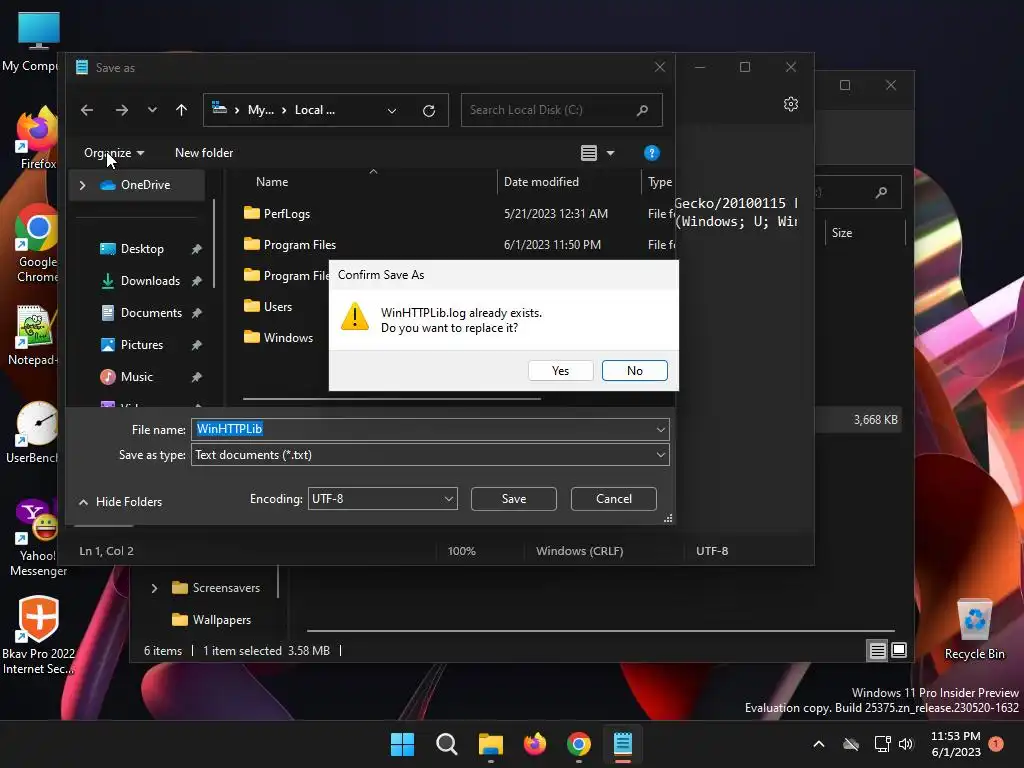
Task: Expand Screensavers folder in File Explorer
Action: (154, 588)
